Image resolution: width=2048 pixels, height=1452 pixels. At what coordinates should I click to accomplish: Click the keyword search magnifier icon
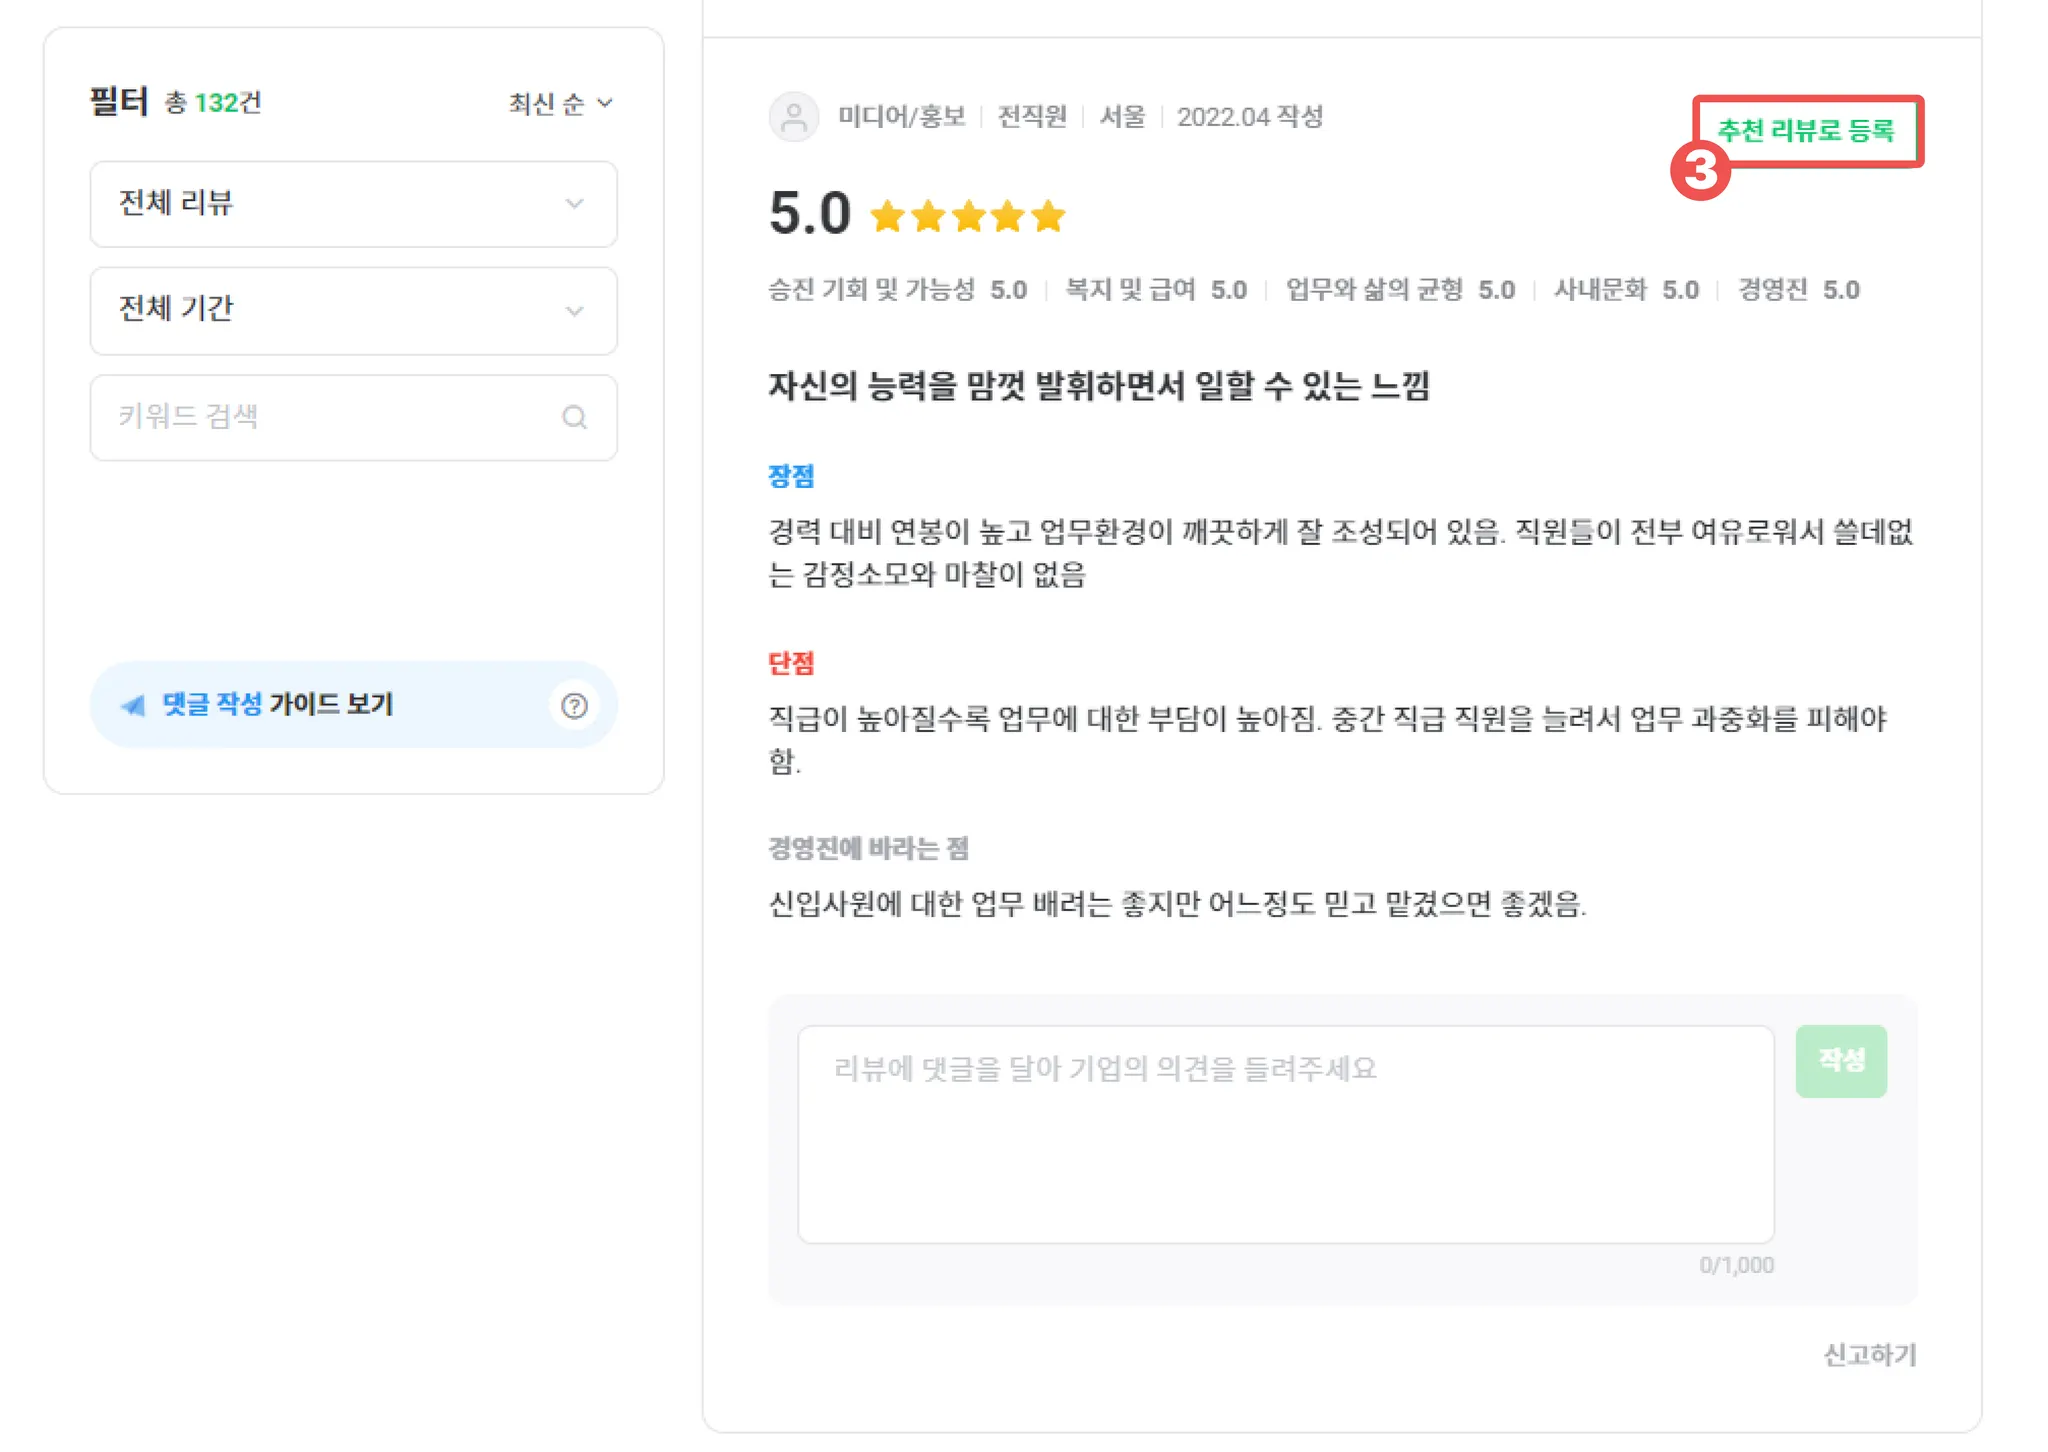(574, 417)
